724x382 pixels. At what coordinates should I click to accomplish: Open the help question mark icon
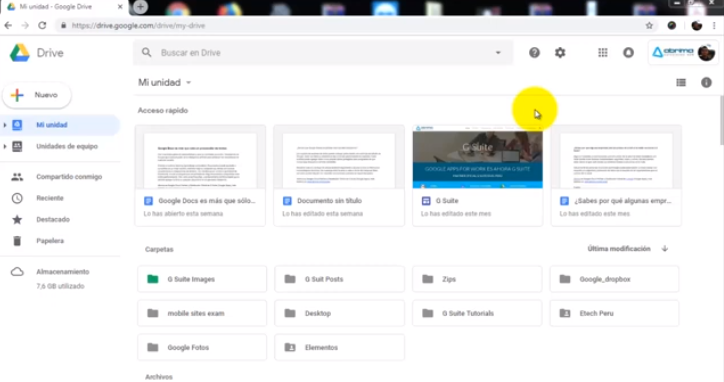coord(534,53)
